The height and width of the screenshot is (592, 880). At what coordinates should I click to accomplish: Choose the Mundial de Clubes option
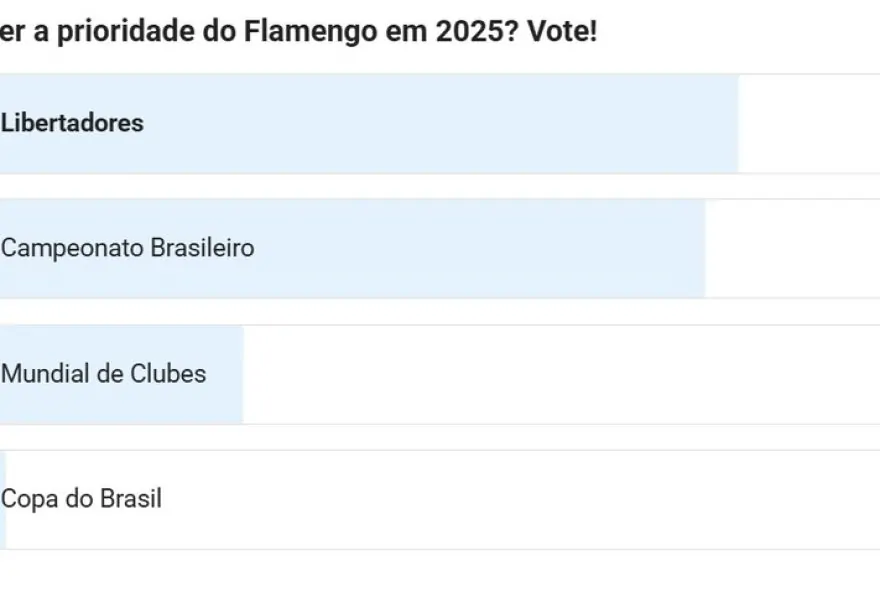coord(440,374)
